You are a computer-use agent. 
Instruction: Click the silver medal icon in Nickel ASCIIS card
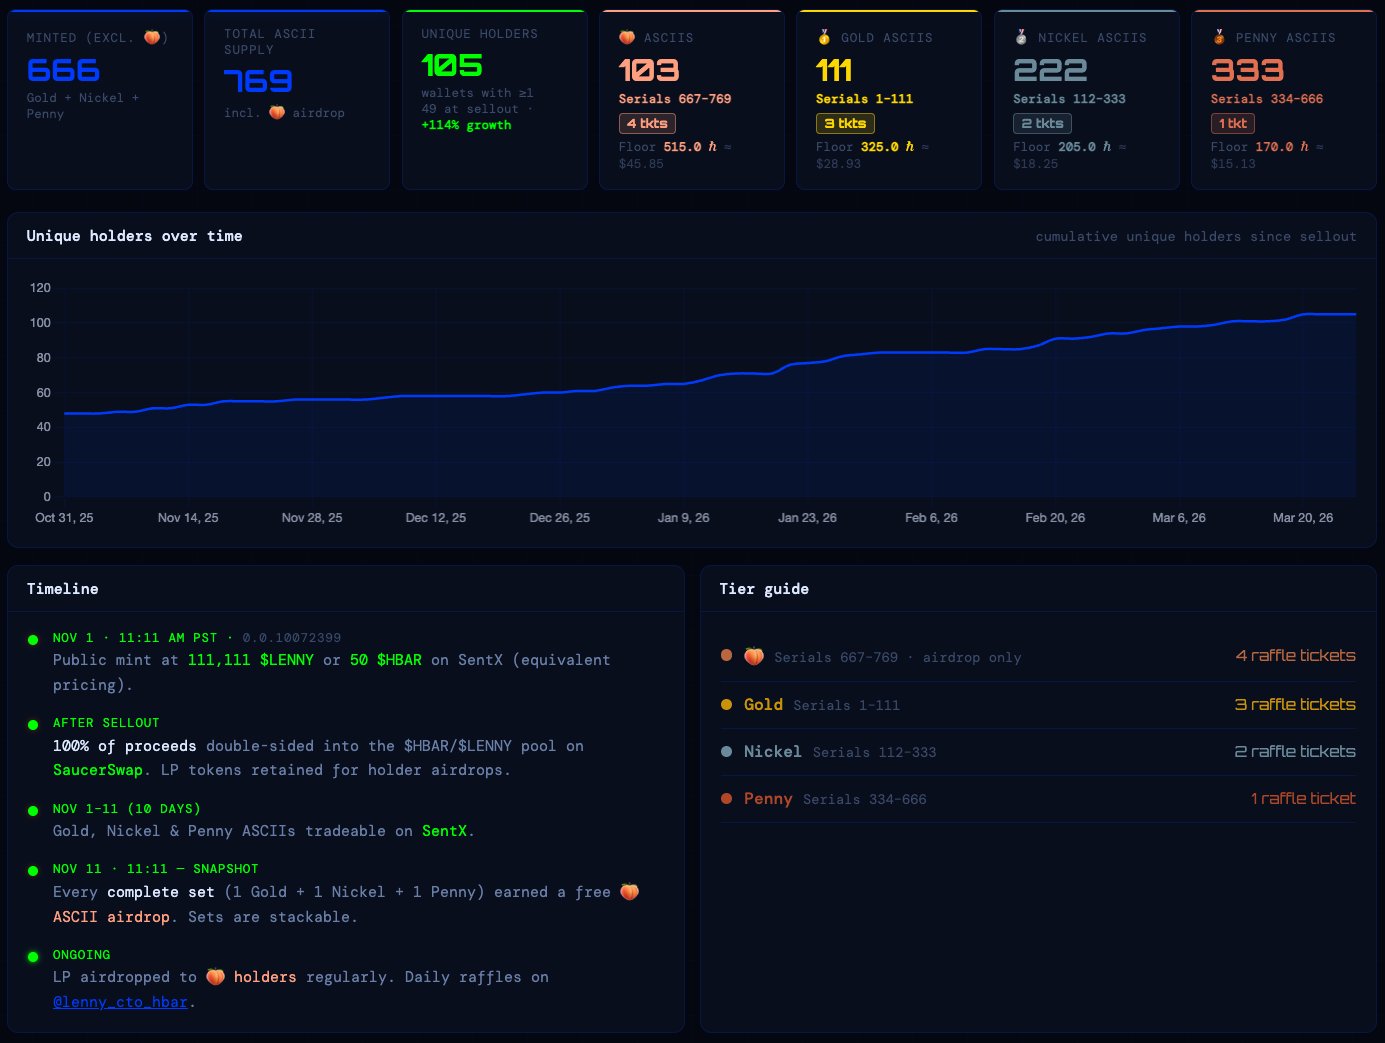click(x=1021, y=38)
